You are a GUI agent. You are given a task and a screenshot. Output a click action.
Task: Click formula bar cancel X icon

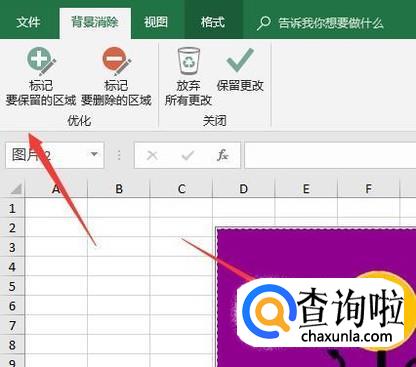coord(152,155)
